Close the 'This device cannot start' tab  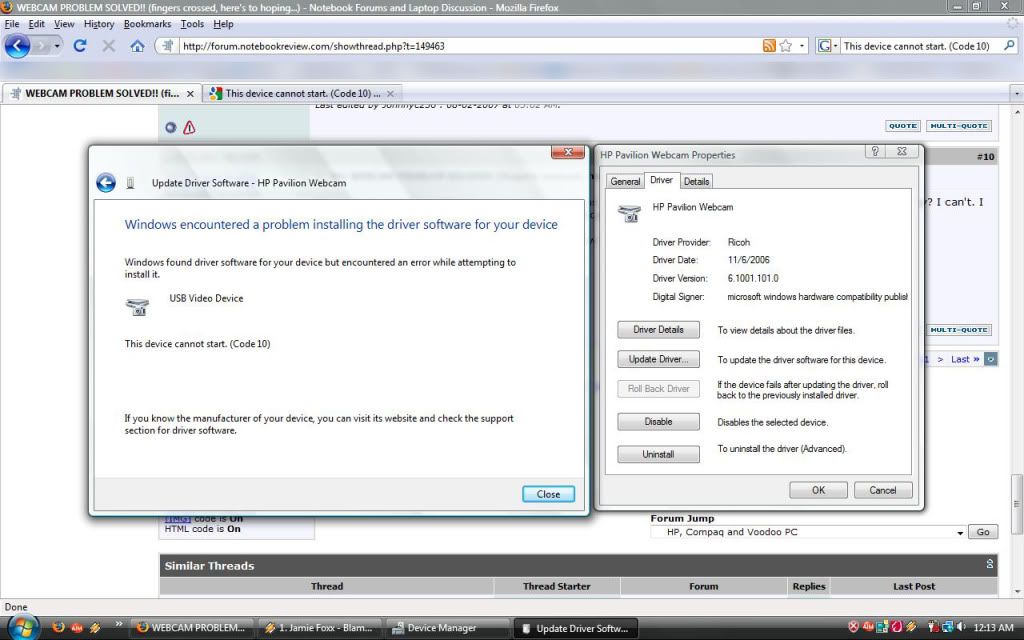pos(390,94)
